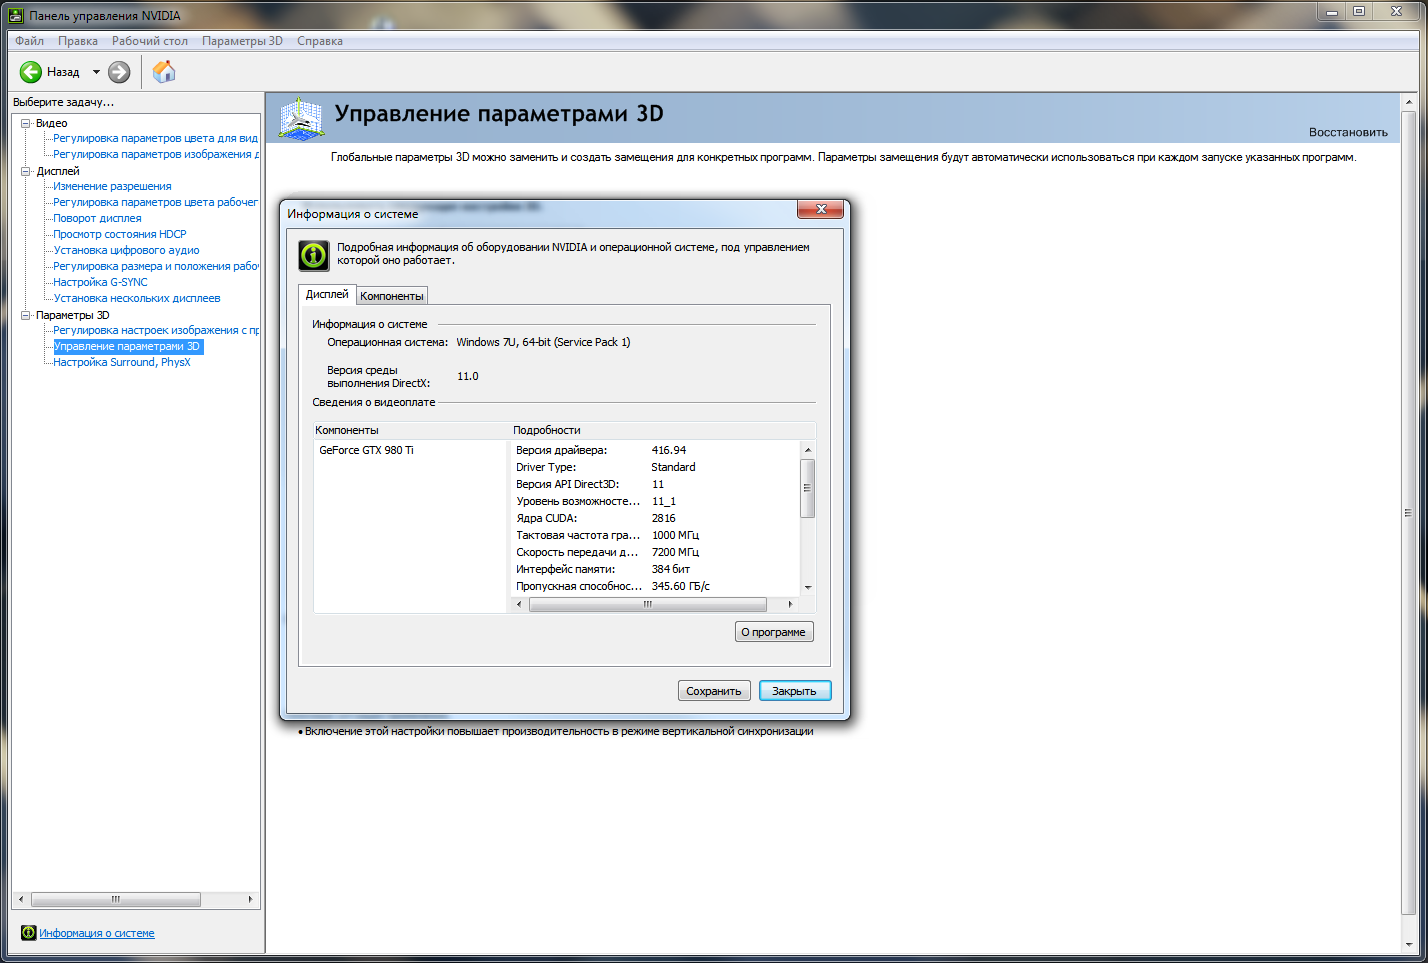
Task: Click the green Back arrow icon
Action: pos(31,72)
